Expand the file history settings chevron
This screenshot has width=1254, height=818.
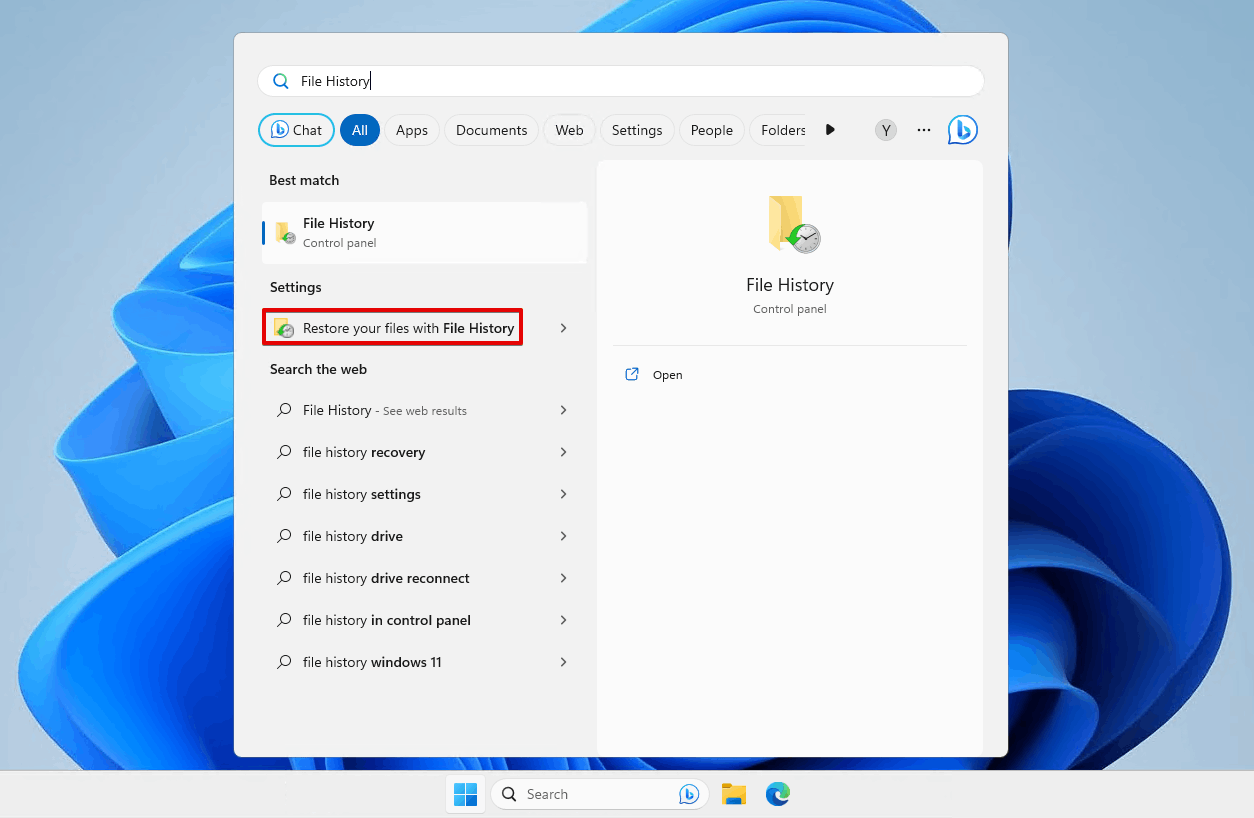pyautogui.click(x=563, y=494)
